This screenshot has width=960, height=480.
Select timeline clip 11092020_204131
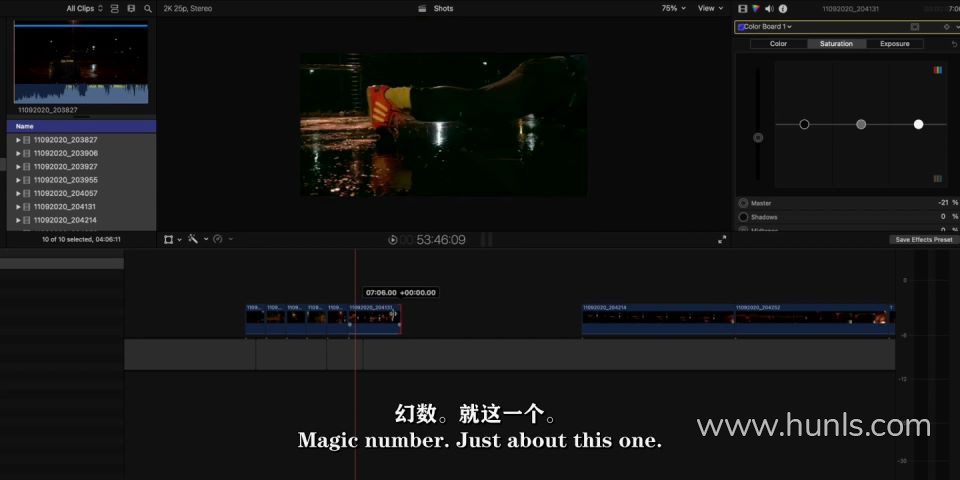(x=375, y=319)
